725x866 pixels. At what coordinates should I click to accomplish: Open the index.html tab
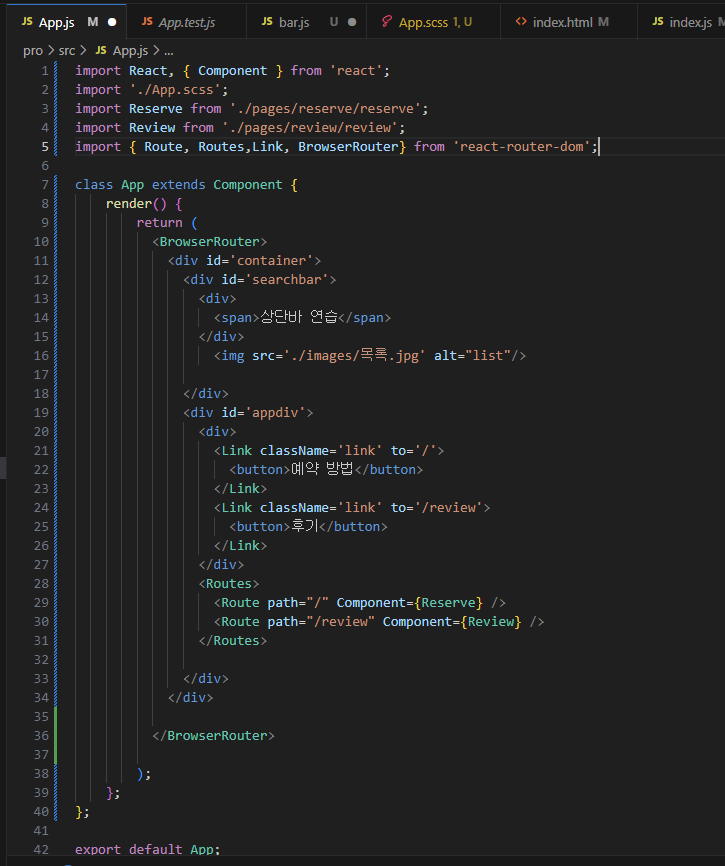(569, 22)
